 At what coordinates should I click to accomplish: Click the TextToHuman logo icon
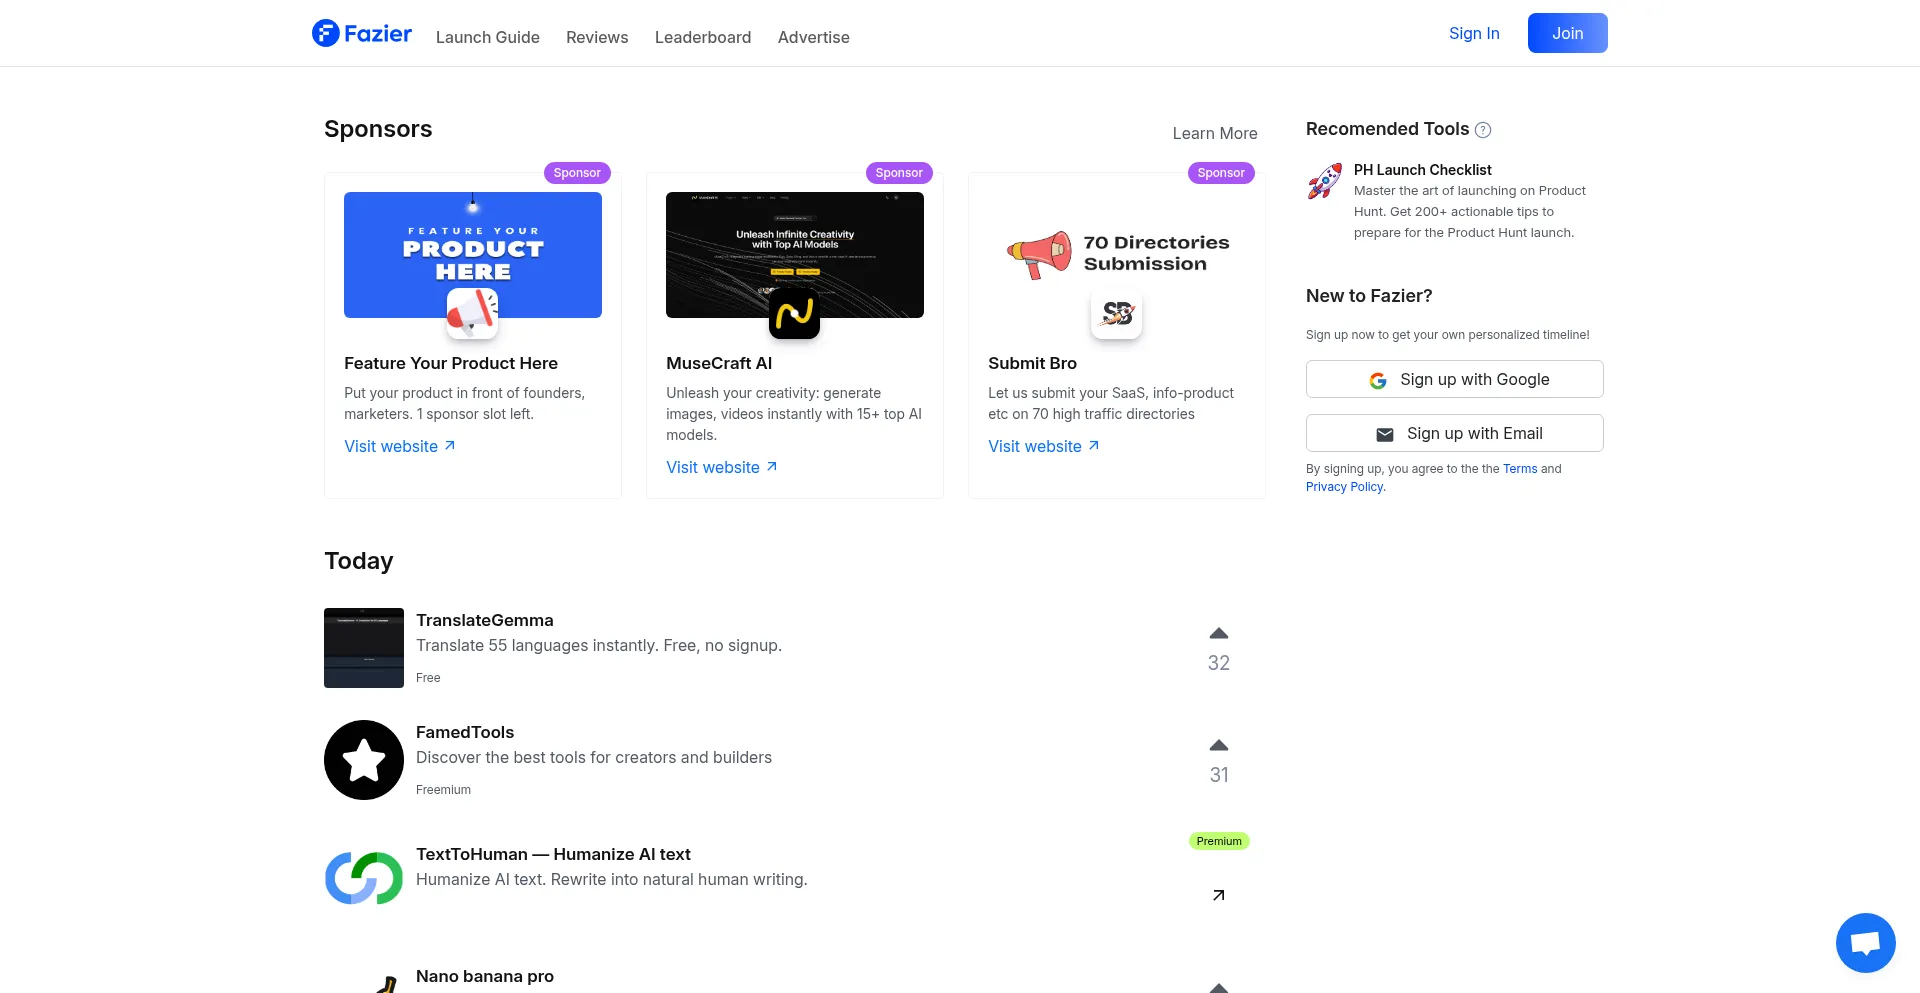tap(364, 878)
